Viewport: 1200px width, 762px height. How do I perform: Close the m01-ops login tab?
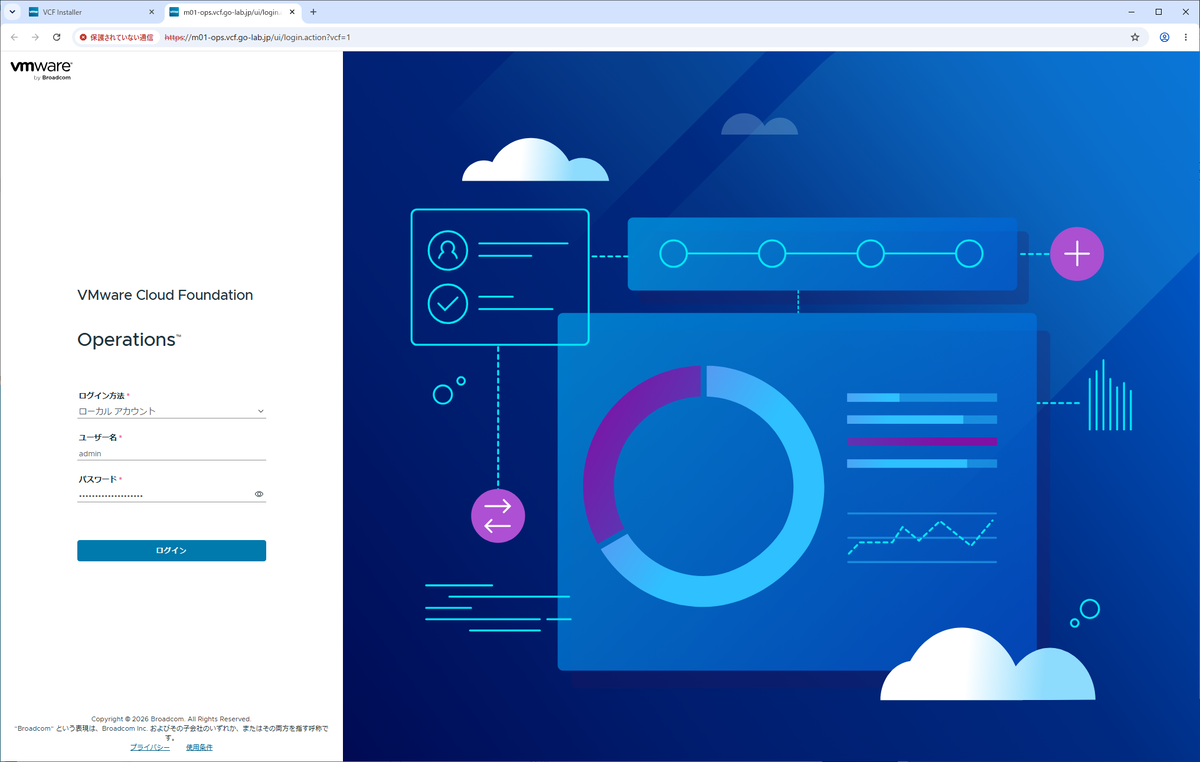click(292, 12)
